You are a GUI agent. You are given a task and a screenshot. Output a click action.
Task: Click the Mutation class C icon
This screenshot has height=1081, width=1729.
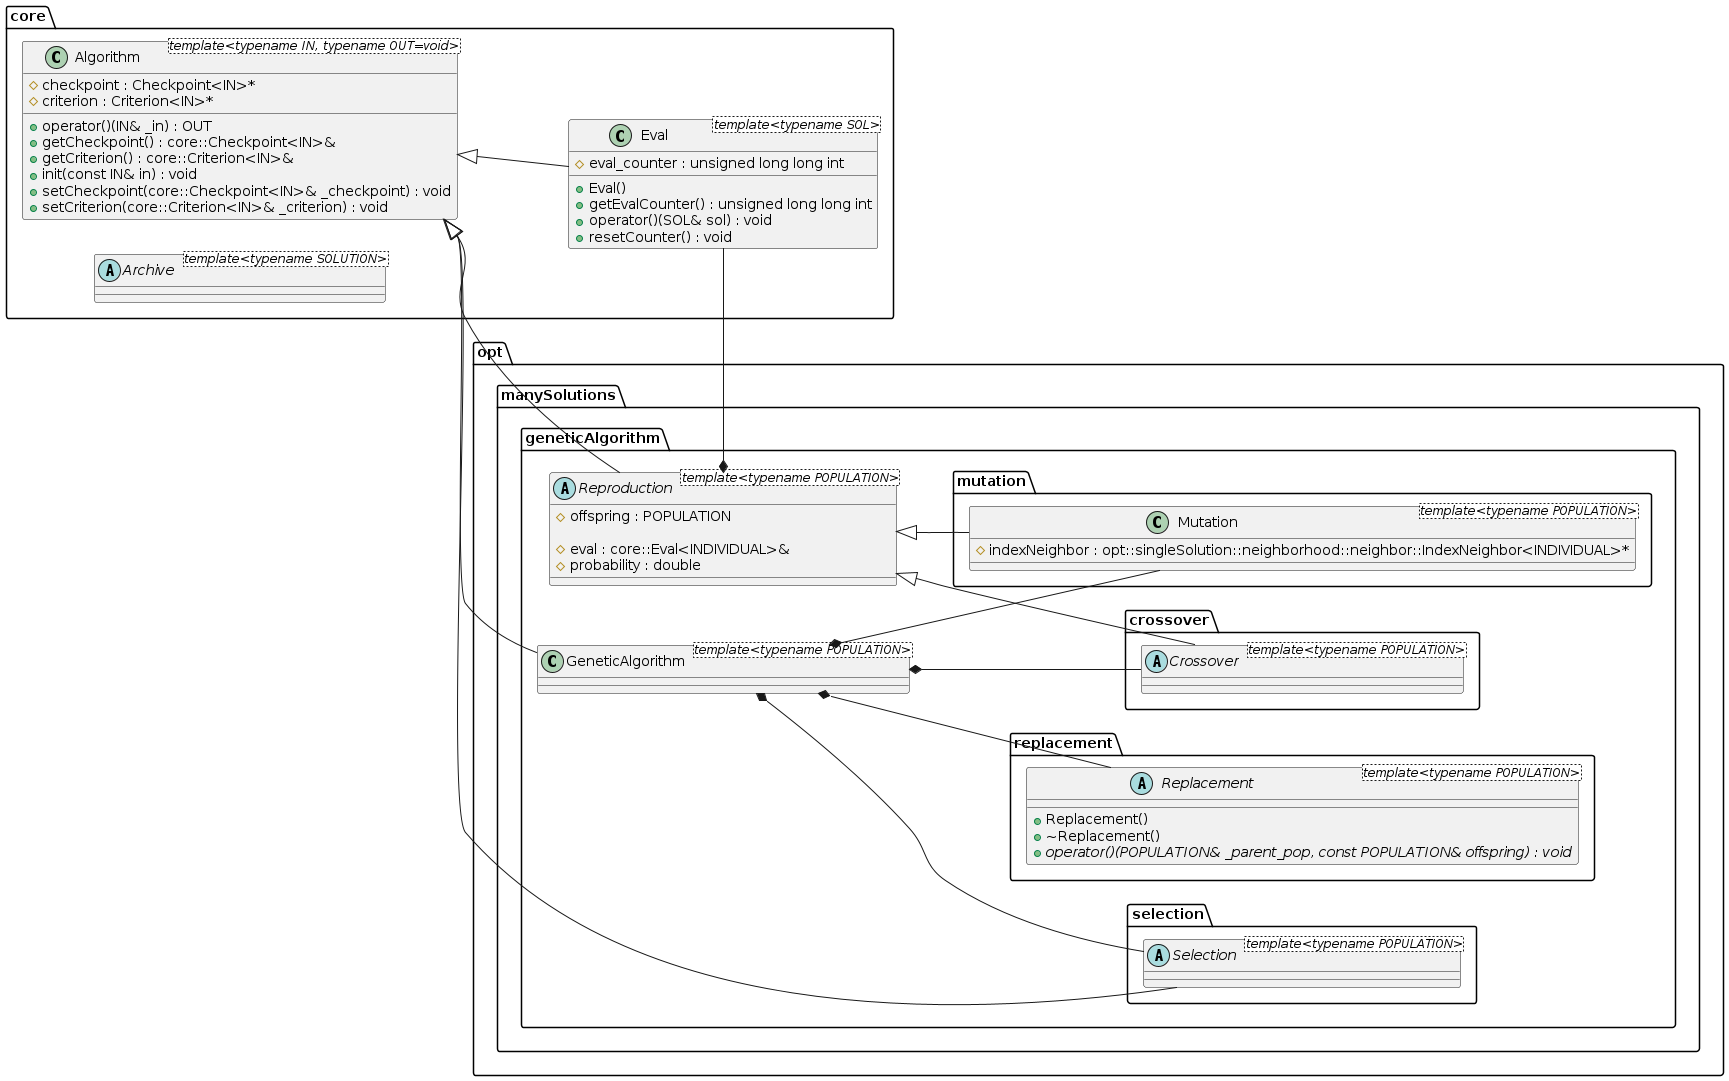(x=1157, y=522)
